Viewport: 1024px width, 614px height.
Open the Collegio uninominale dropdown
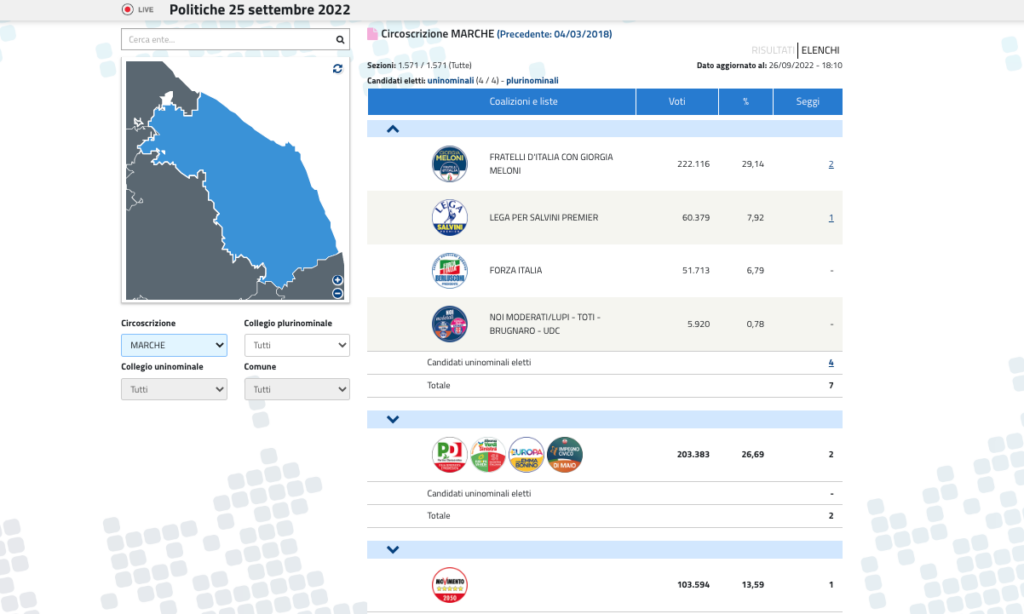point(174,389)
